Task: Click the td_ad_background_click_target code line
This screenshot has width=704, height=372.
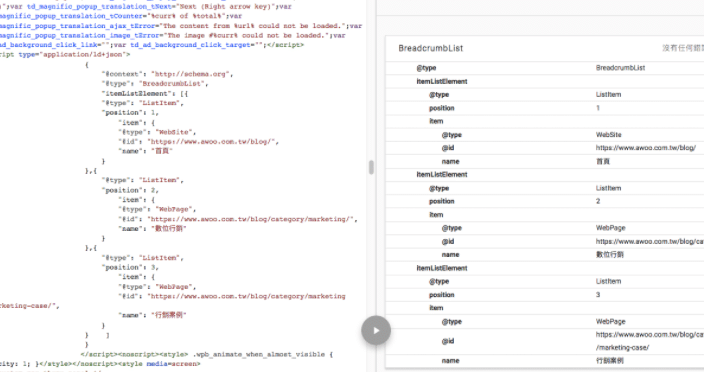Action: pyautogui.click(x=152, y=45)
